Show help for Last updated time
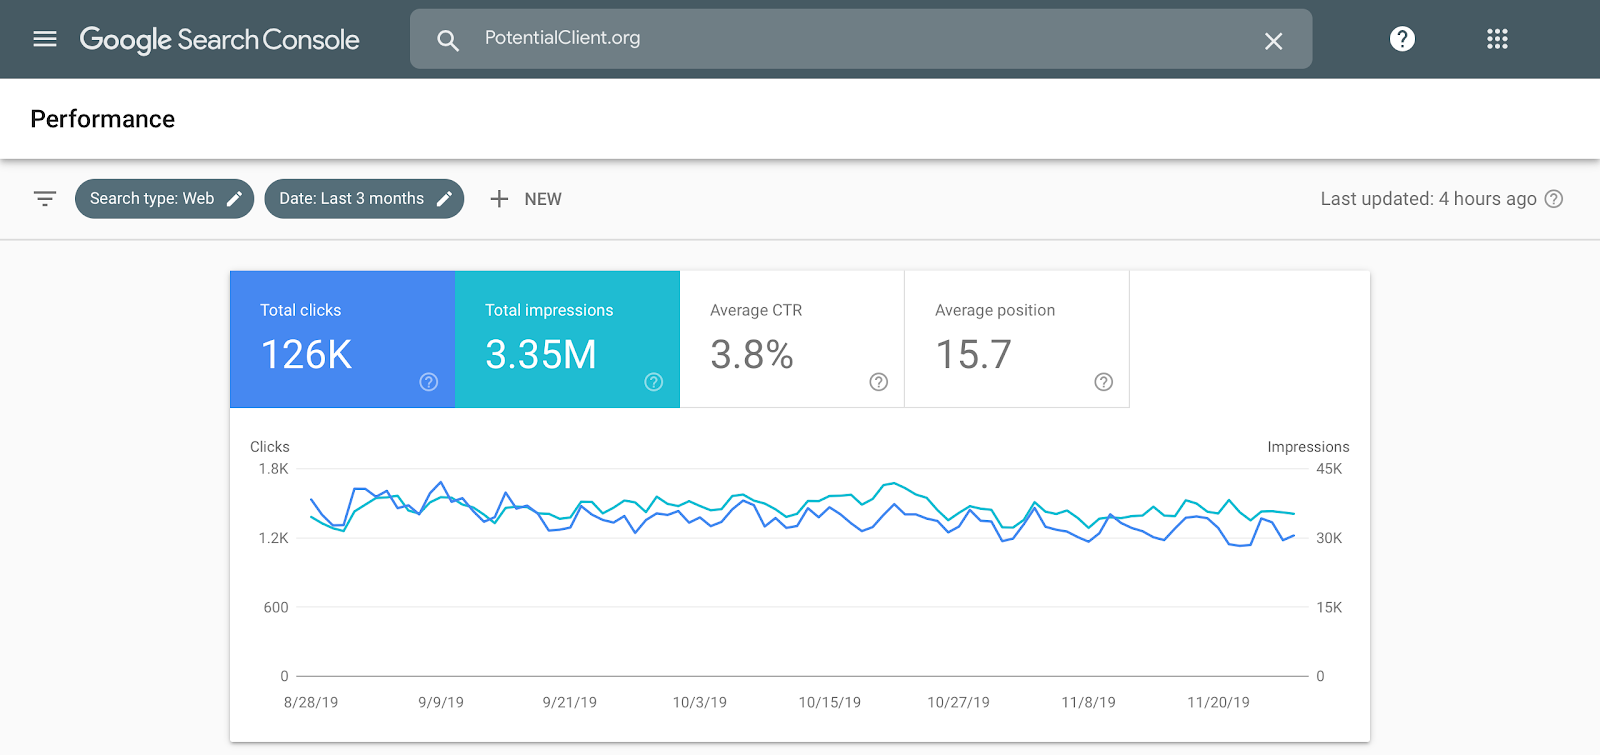The width and height of the screenshot is (1600, 755). (x=1553, y=199)
